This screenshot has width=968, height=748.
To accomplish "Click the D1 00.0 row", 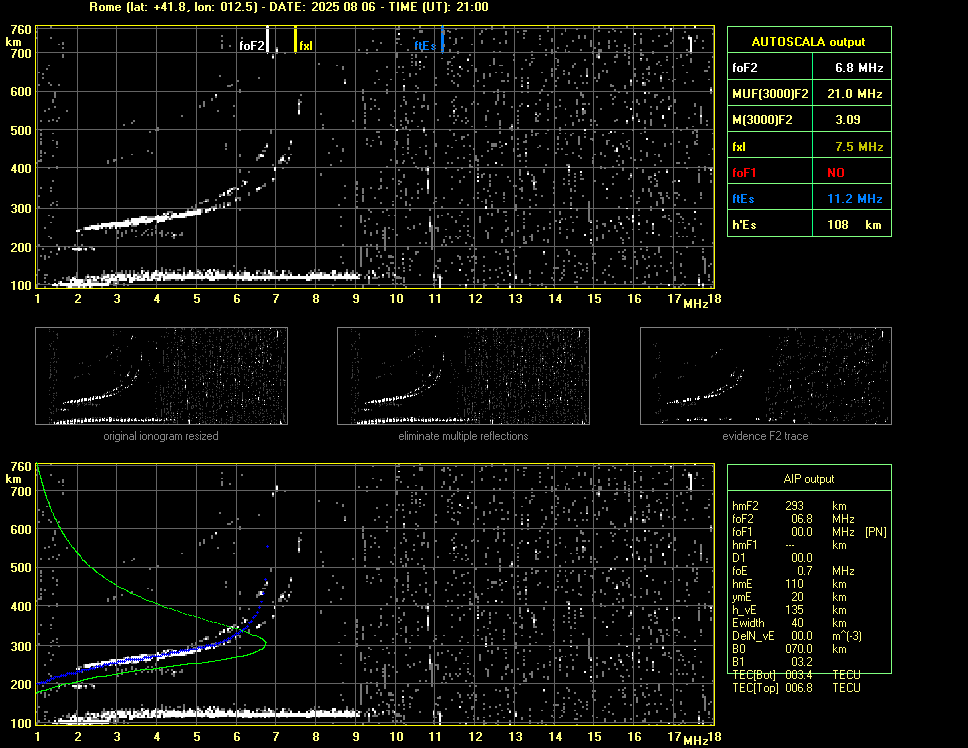I will tap(772, 558).
